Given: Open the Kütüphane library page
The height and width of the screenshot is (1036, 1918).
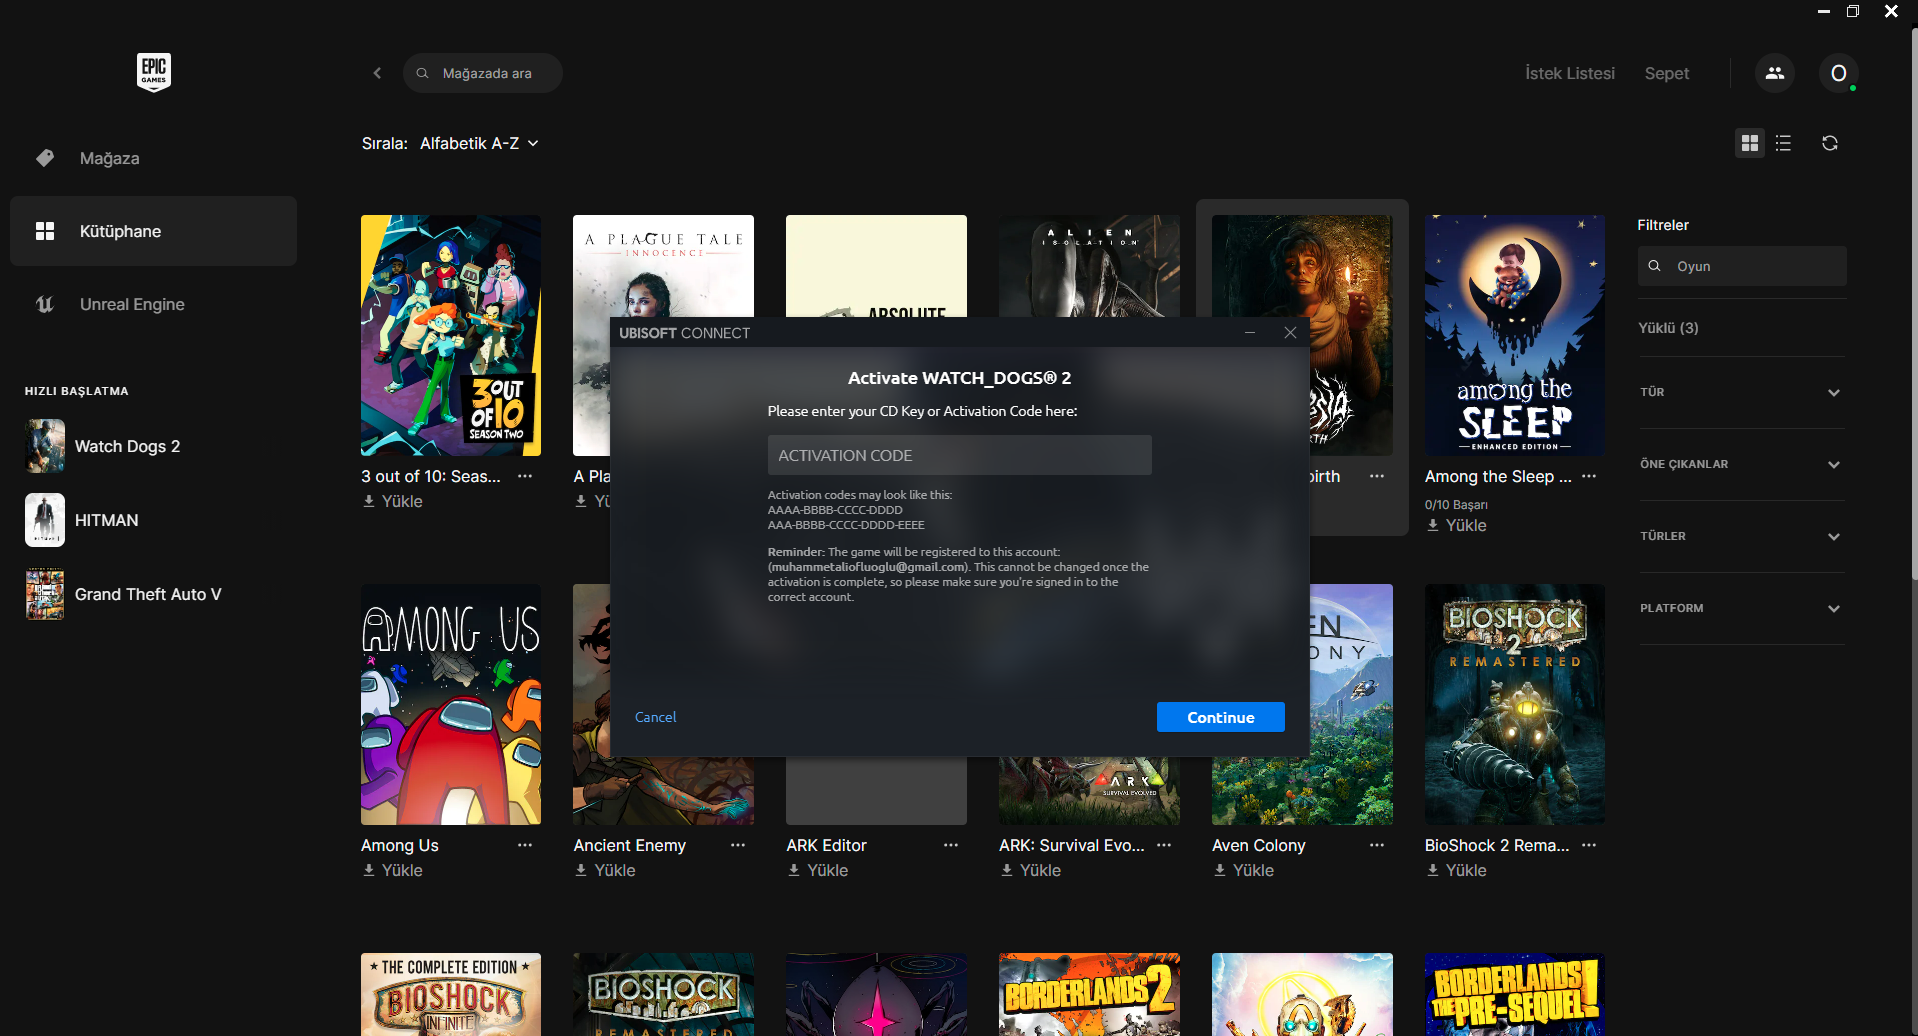Looking at the screenshot, I should coord(153,231).
